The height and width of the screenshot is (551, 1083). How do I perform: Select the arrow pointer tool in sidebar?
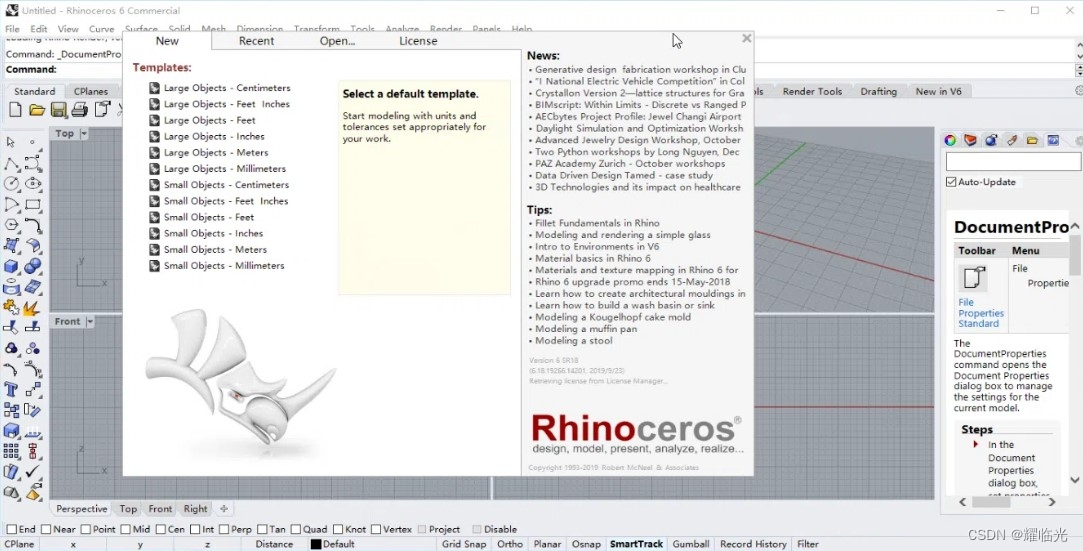coord(11,142)
